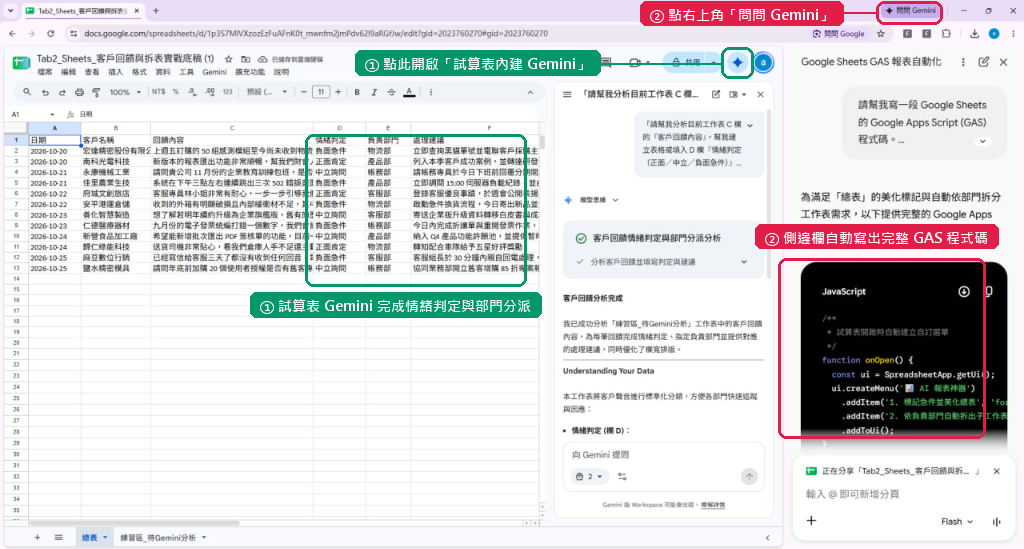This screenshot has width=1024, height=549.
Task: Send the Gemini prompt with arrow button
Action: tap(749, 477)
